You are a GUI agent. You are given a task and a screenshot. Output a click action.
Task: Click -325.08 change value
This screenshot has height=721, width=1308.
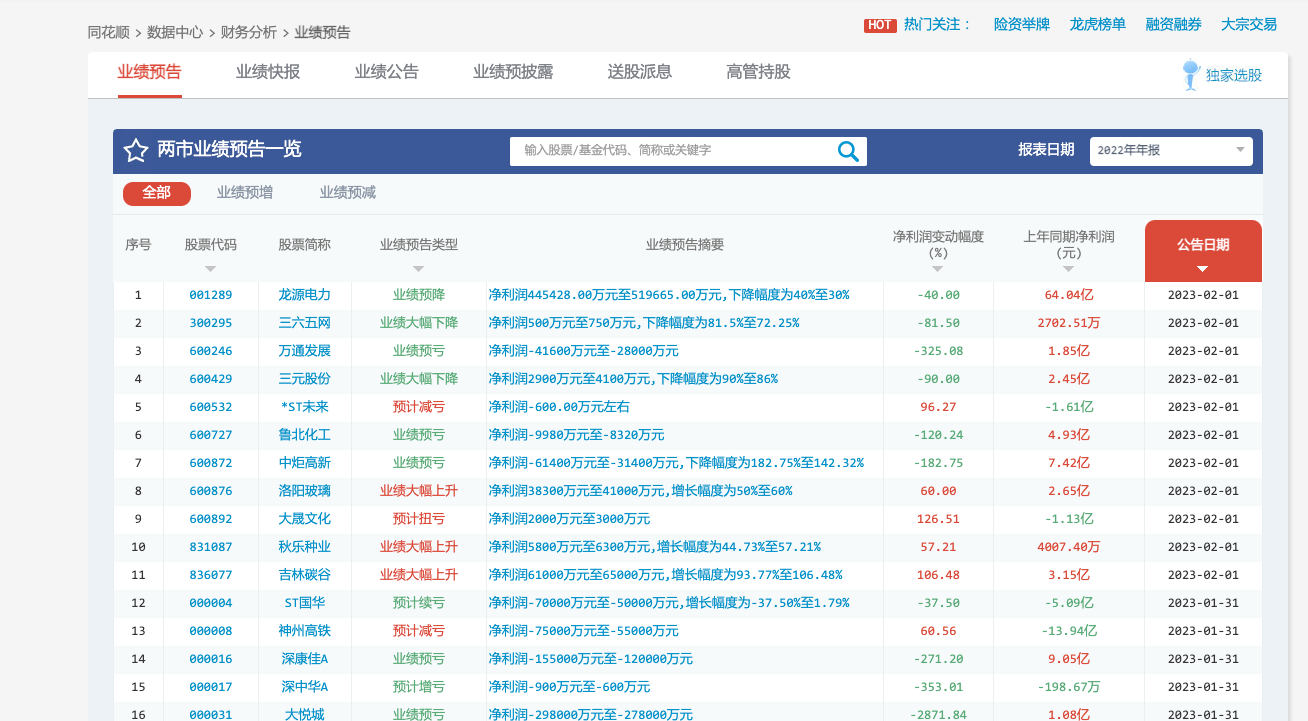938,351
